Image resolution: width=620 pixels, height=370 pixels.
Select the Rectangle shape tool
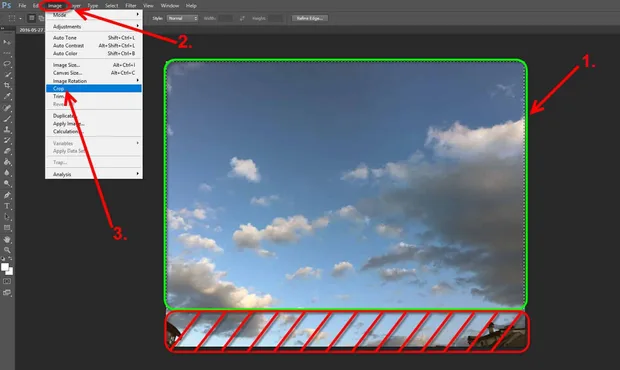[7, 228]
